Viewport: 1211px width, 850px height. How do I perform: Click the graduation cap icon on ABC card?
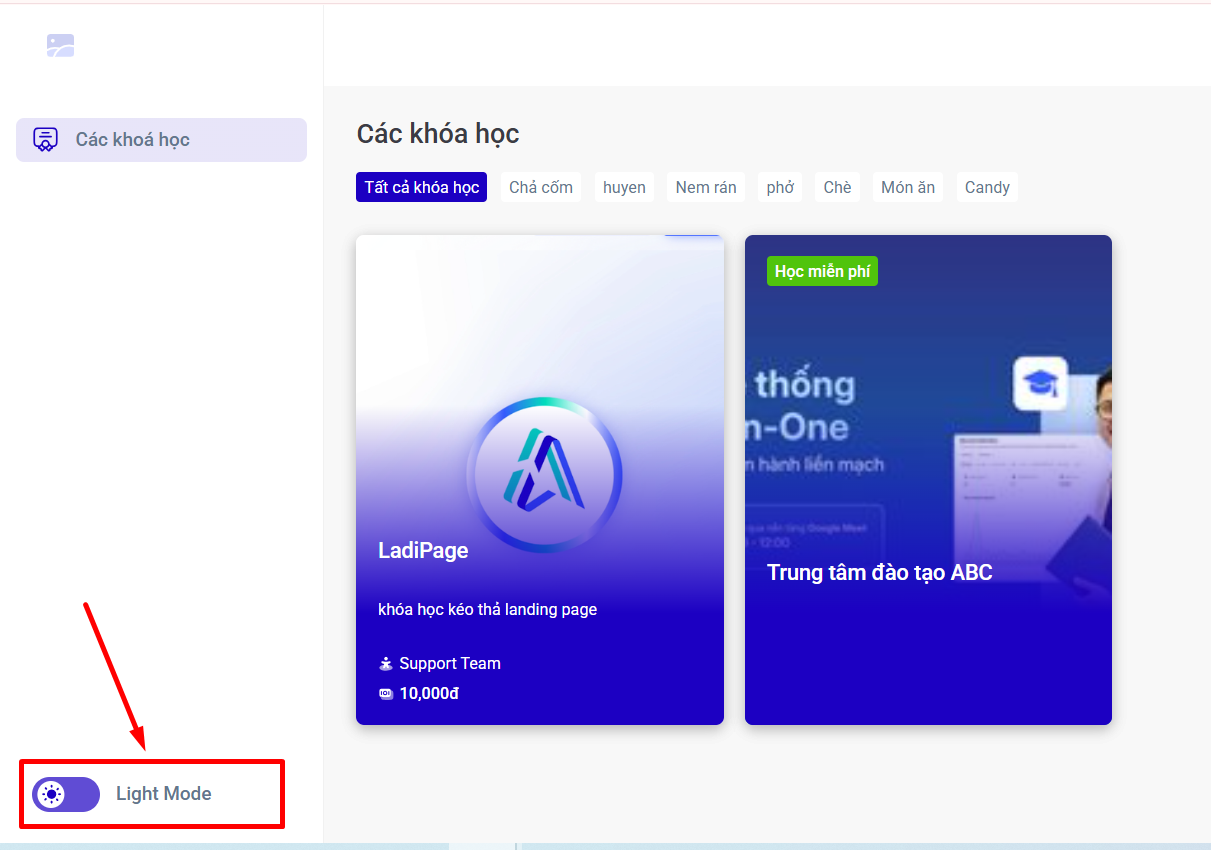1040,384
